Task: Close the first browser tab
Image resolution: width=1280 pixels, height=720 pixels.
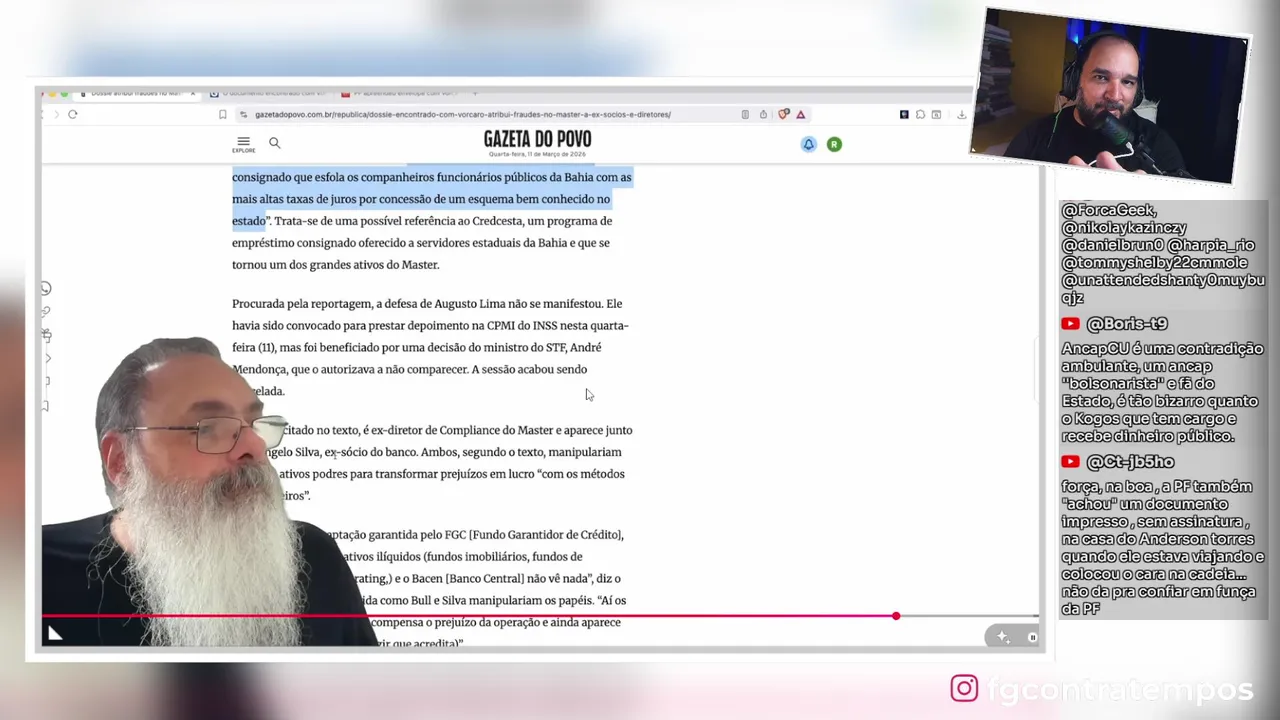Action: coord(192,94)
